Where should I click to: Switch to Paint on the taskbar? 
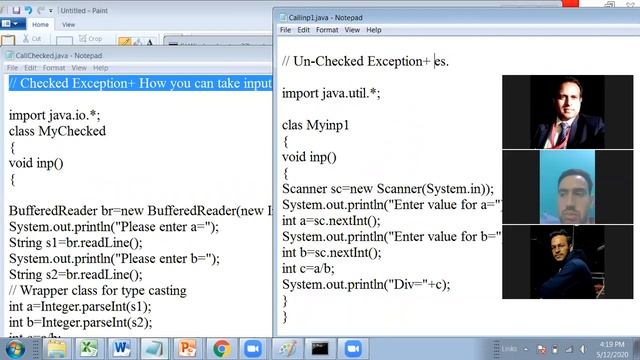[x=287, y=349]
